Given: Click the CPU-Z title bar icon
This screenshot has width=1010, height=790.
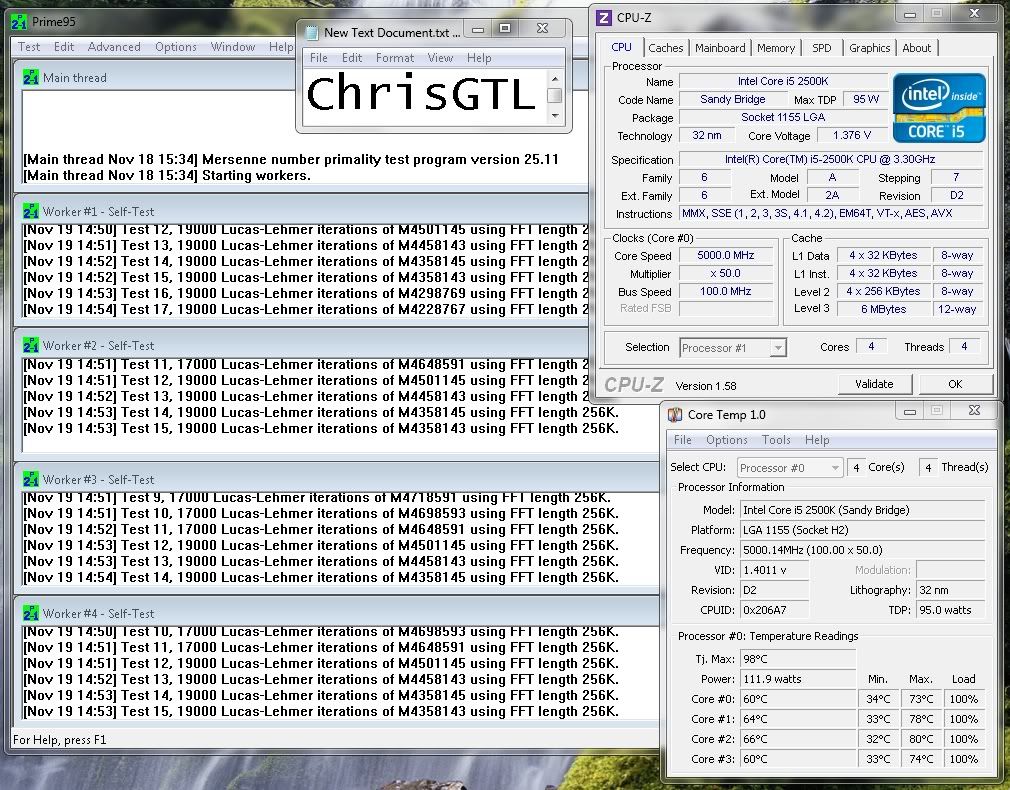Looking at the screenshot, I should (603, 17).
